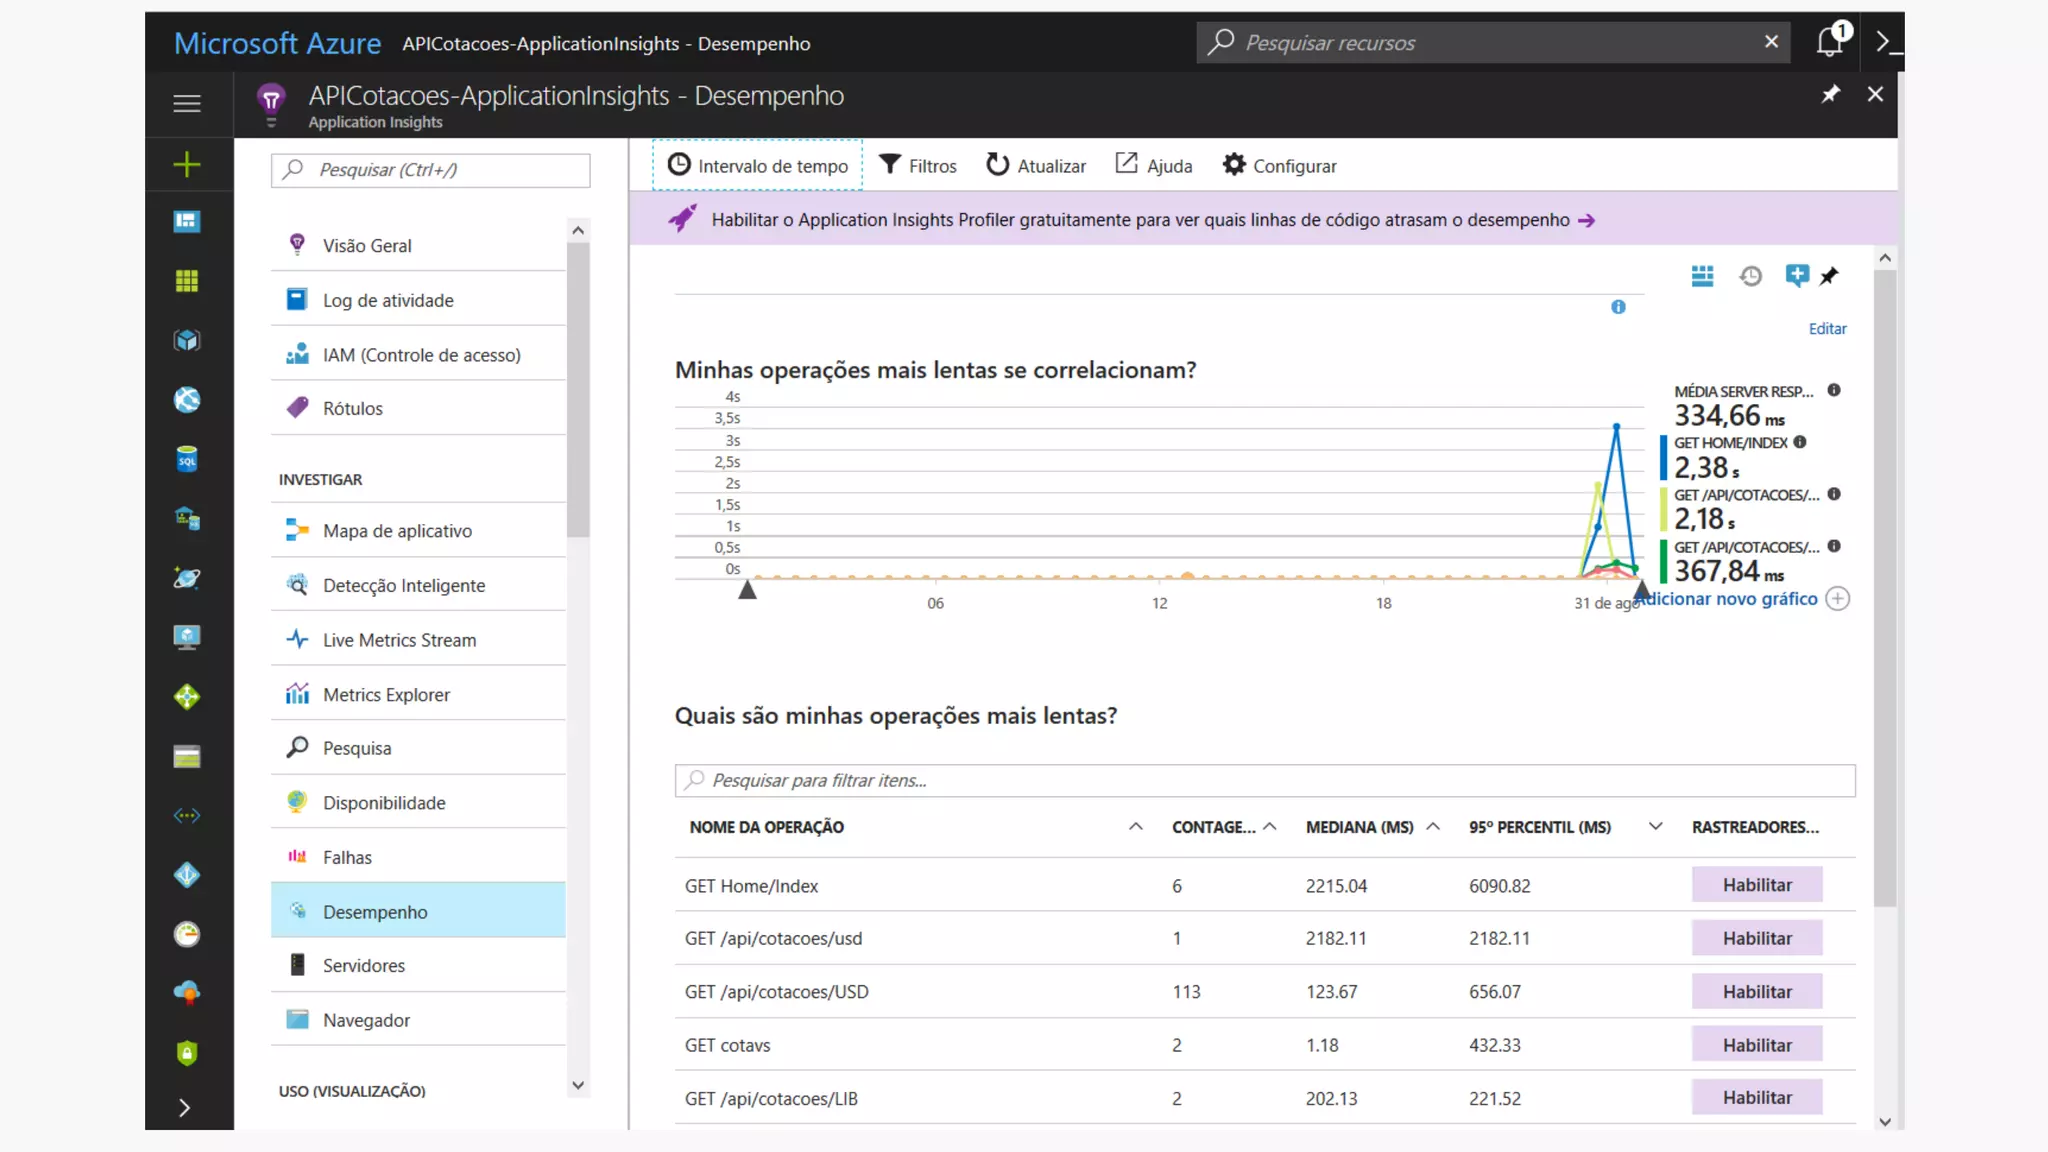Open the dashboard icon in left rail
Screen dimensions: 2048x1152
click(x=187, y=221)
